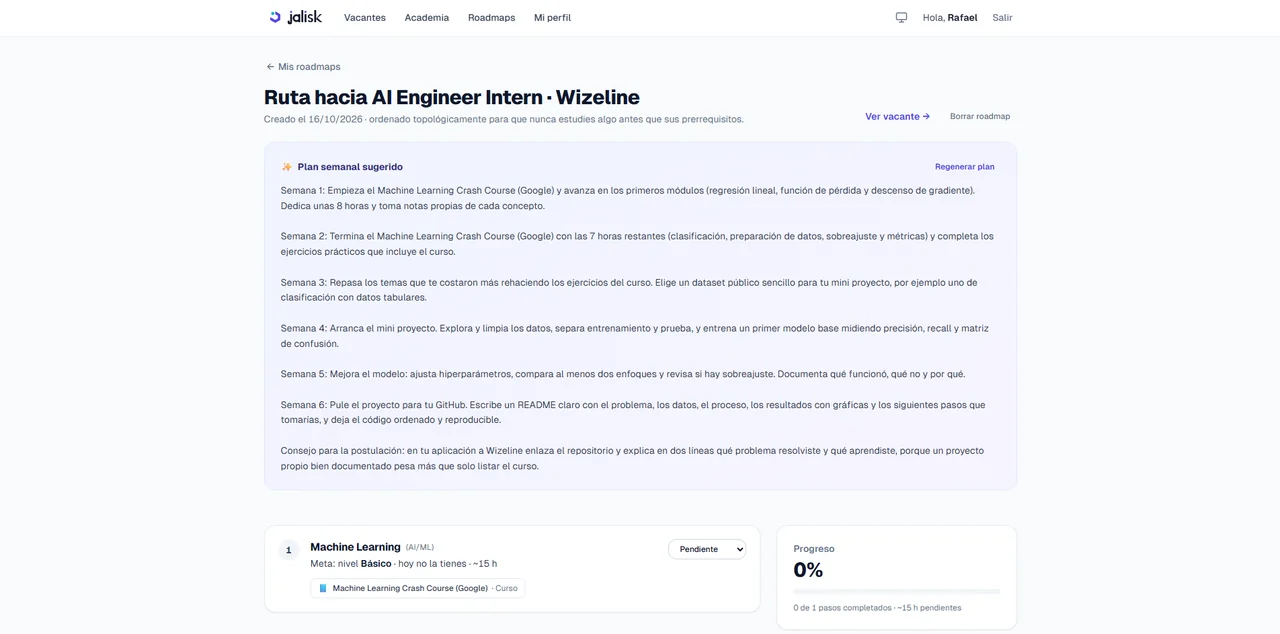Image resolution: width=1280 pixels, height=634 pixels.
Task: Click the Progreso progress bar
Action: point(896,592)
